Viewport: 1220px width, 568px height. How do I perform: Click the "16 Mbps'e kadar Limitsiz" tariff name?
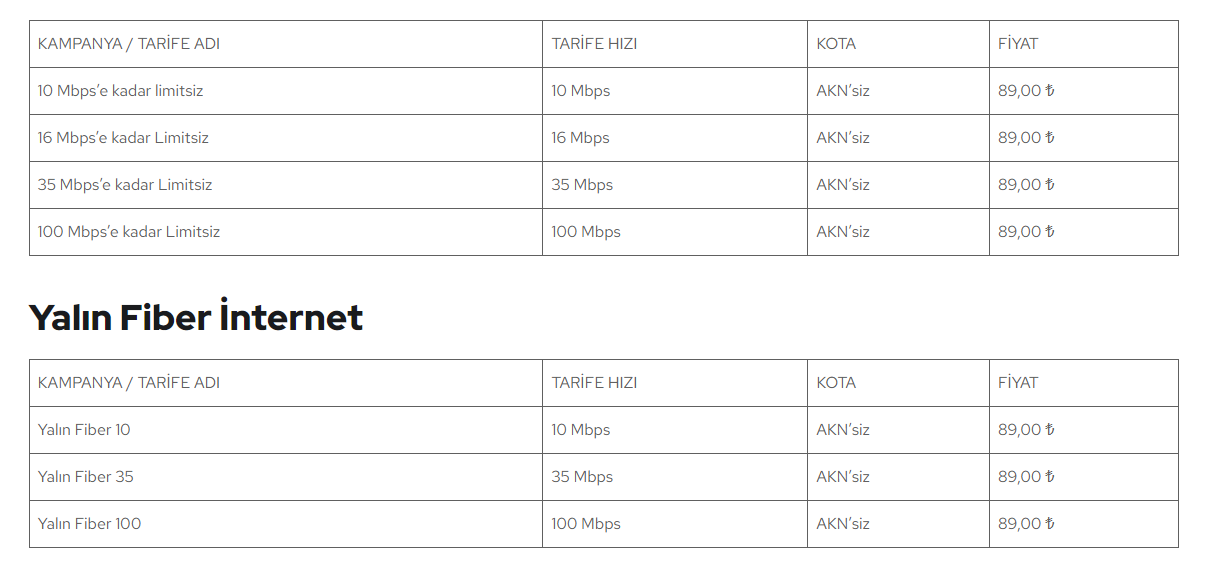[123, 138]
